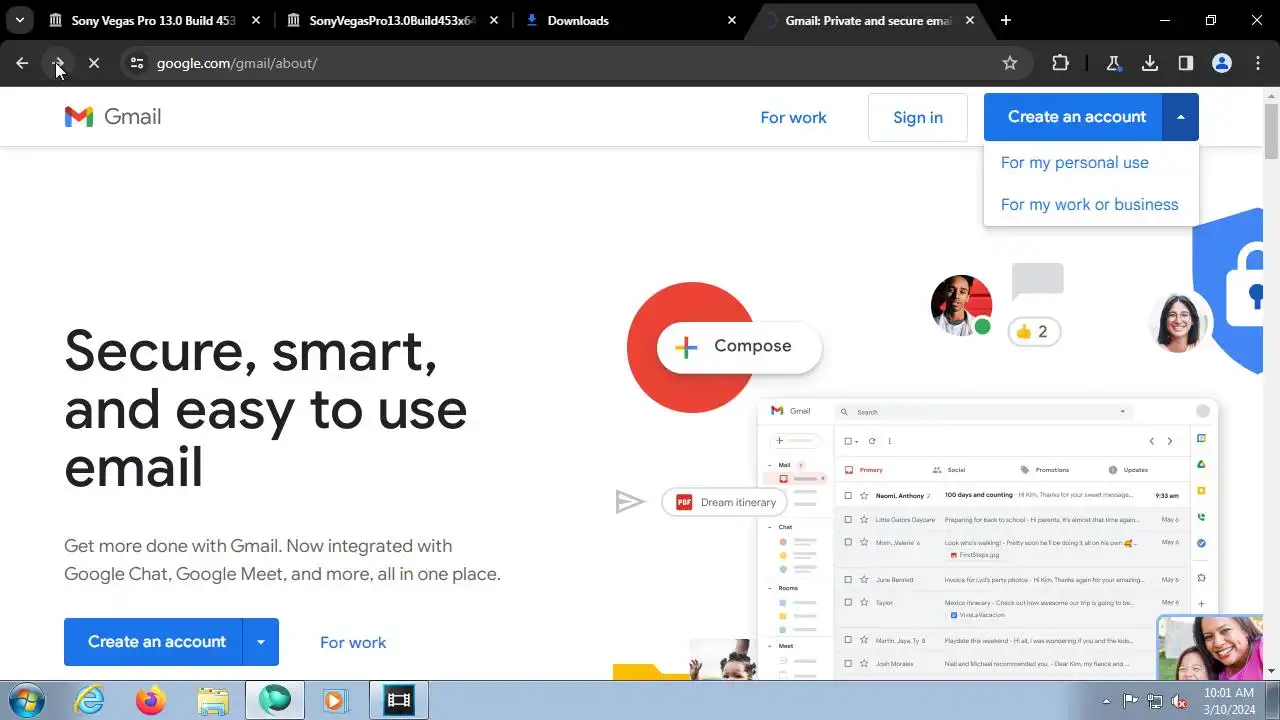
Task: Expand lower Create an account dropdown arrow
Action: click(x=261, y=642)
